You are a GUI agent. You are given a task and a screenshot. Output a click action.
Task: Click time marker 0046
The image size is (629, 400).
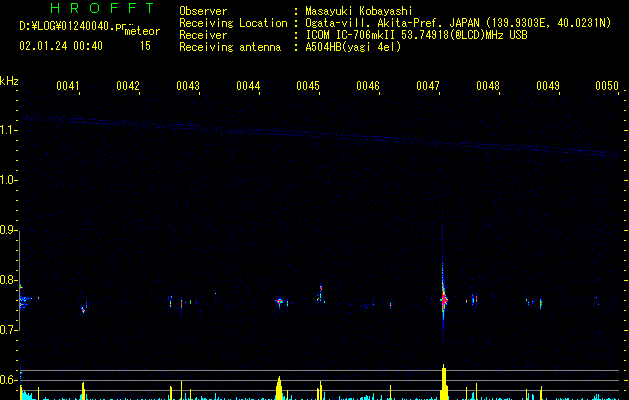(368, 85)
